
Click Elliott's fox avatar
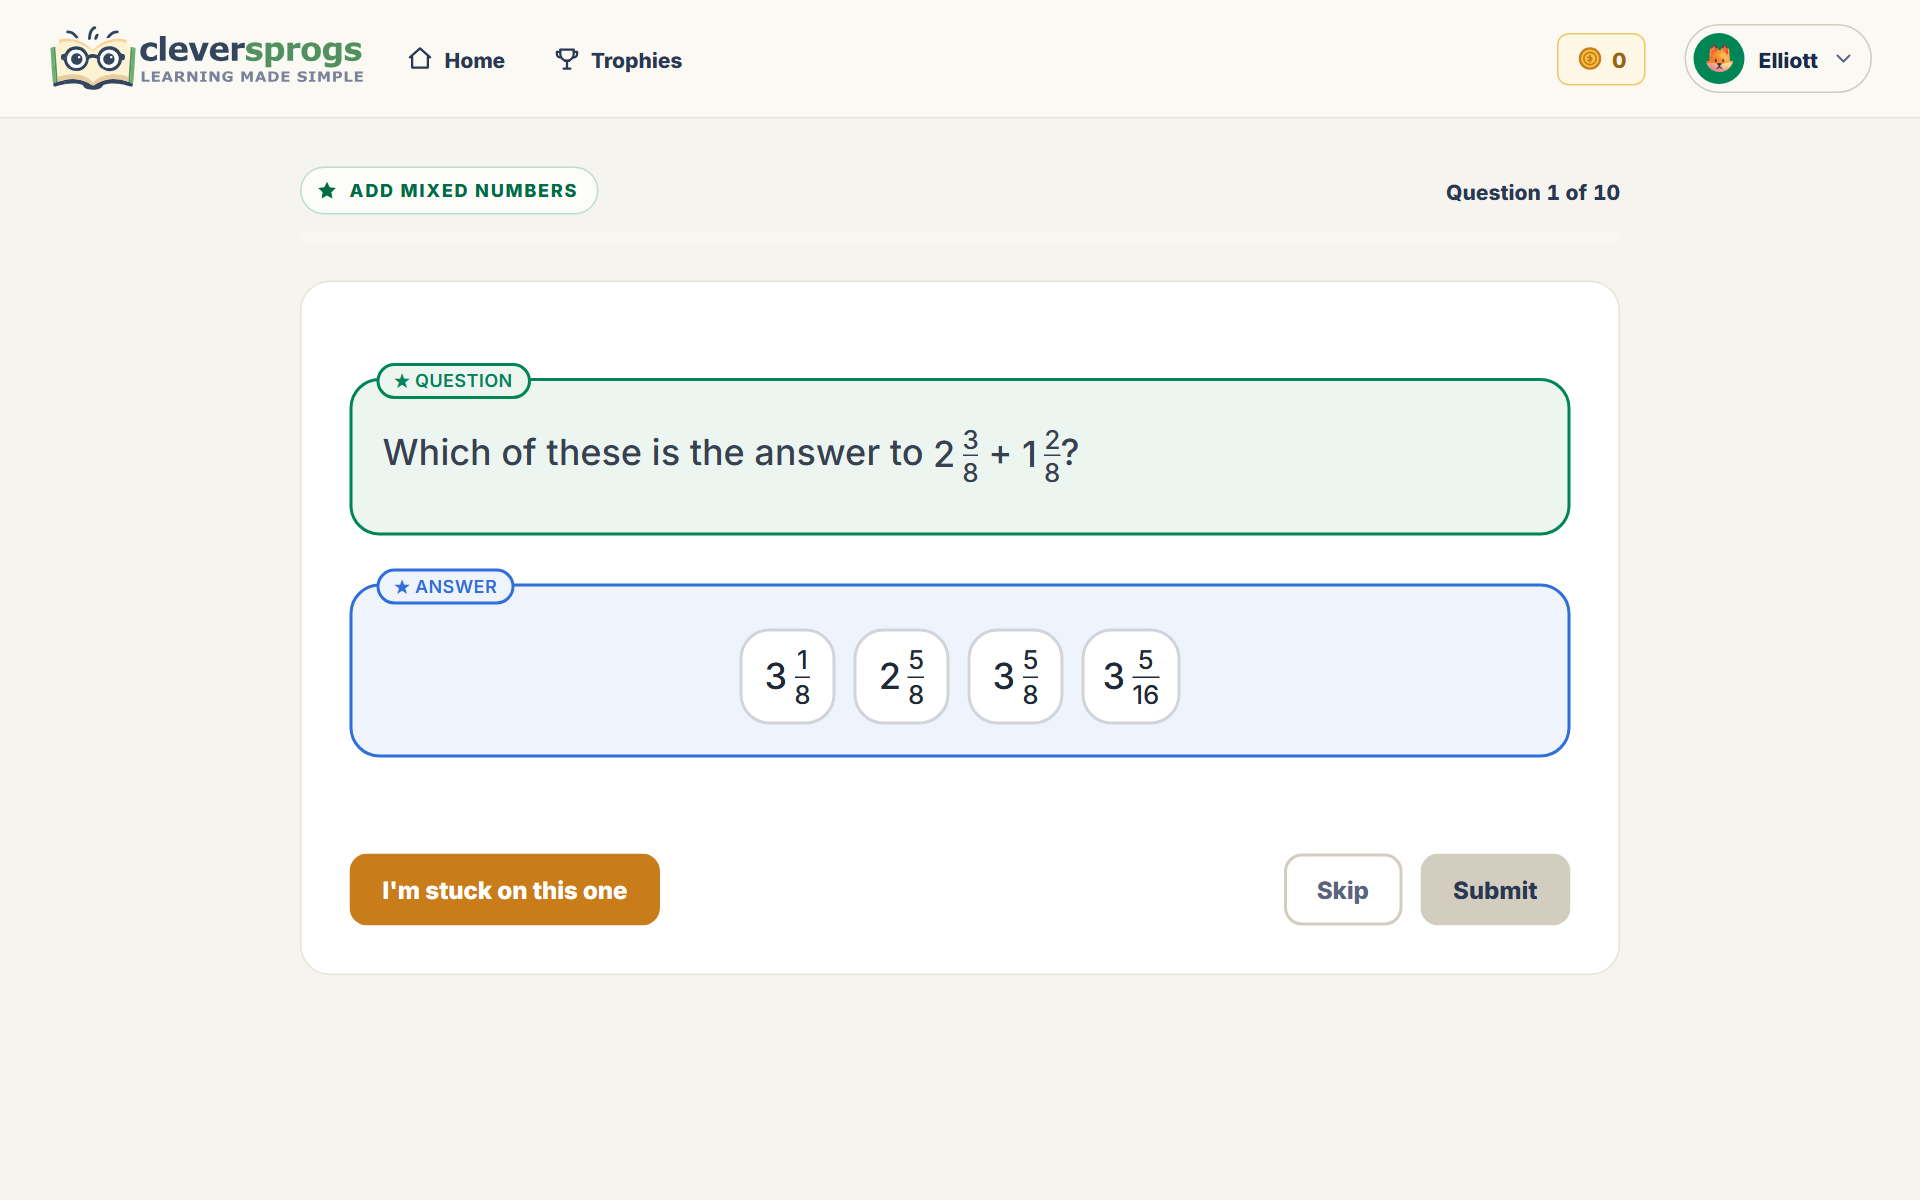coord(1719,59)
